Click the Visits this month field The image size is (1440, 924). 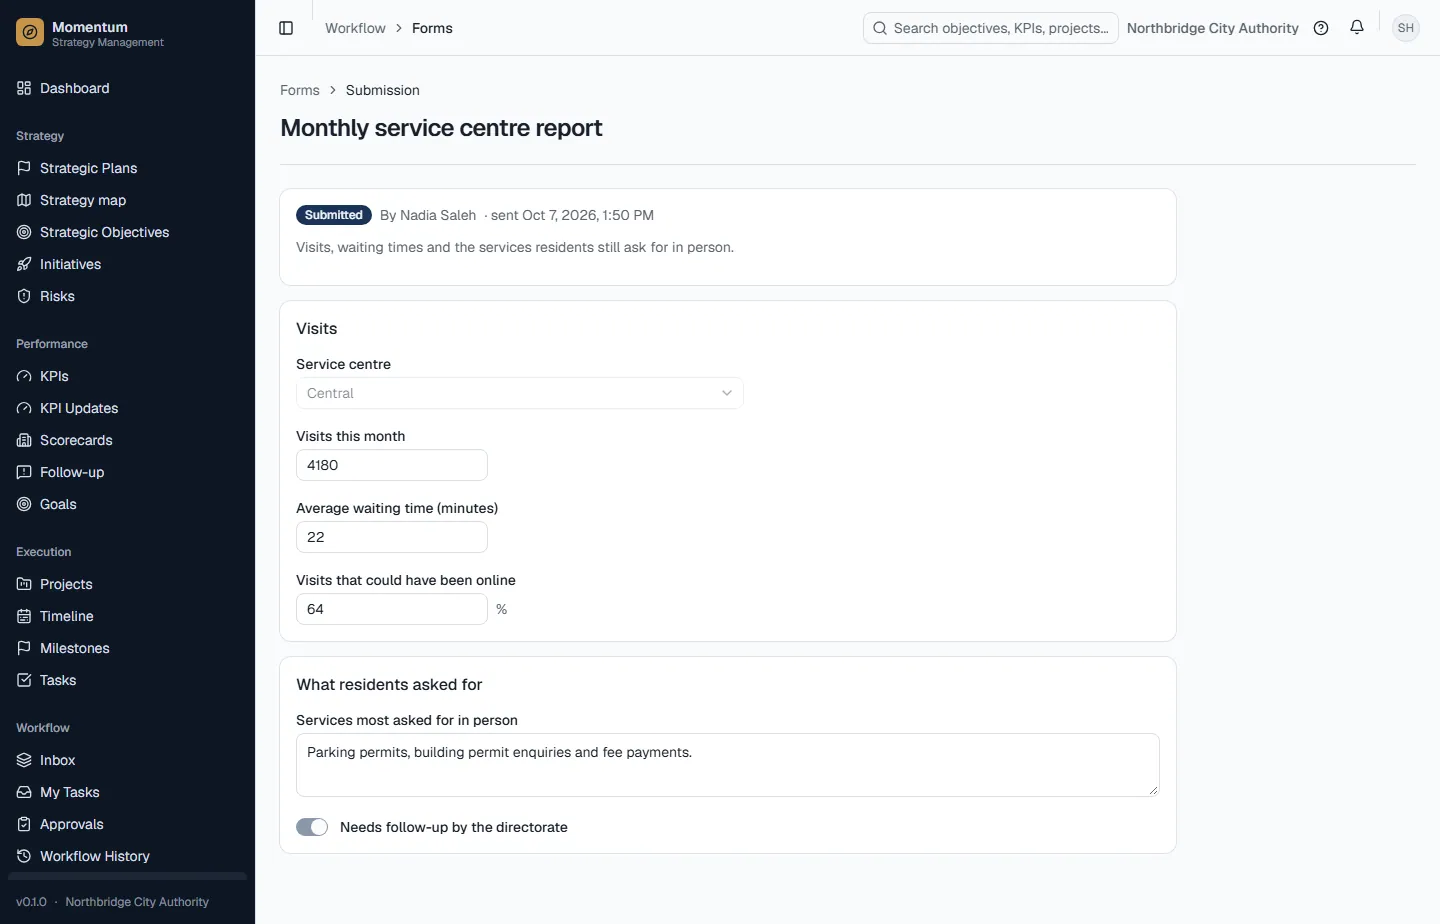click(392, 465)
